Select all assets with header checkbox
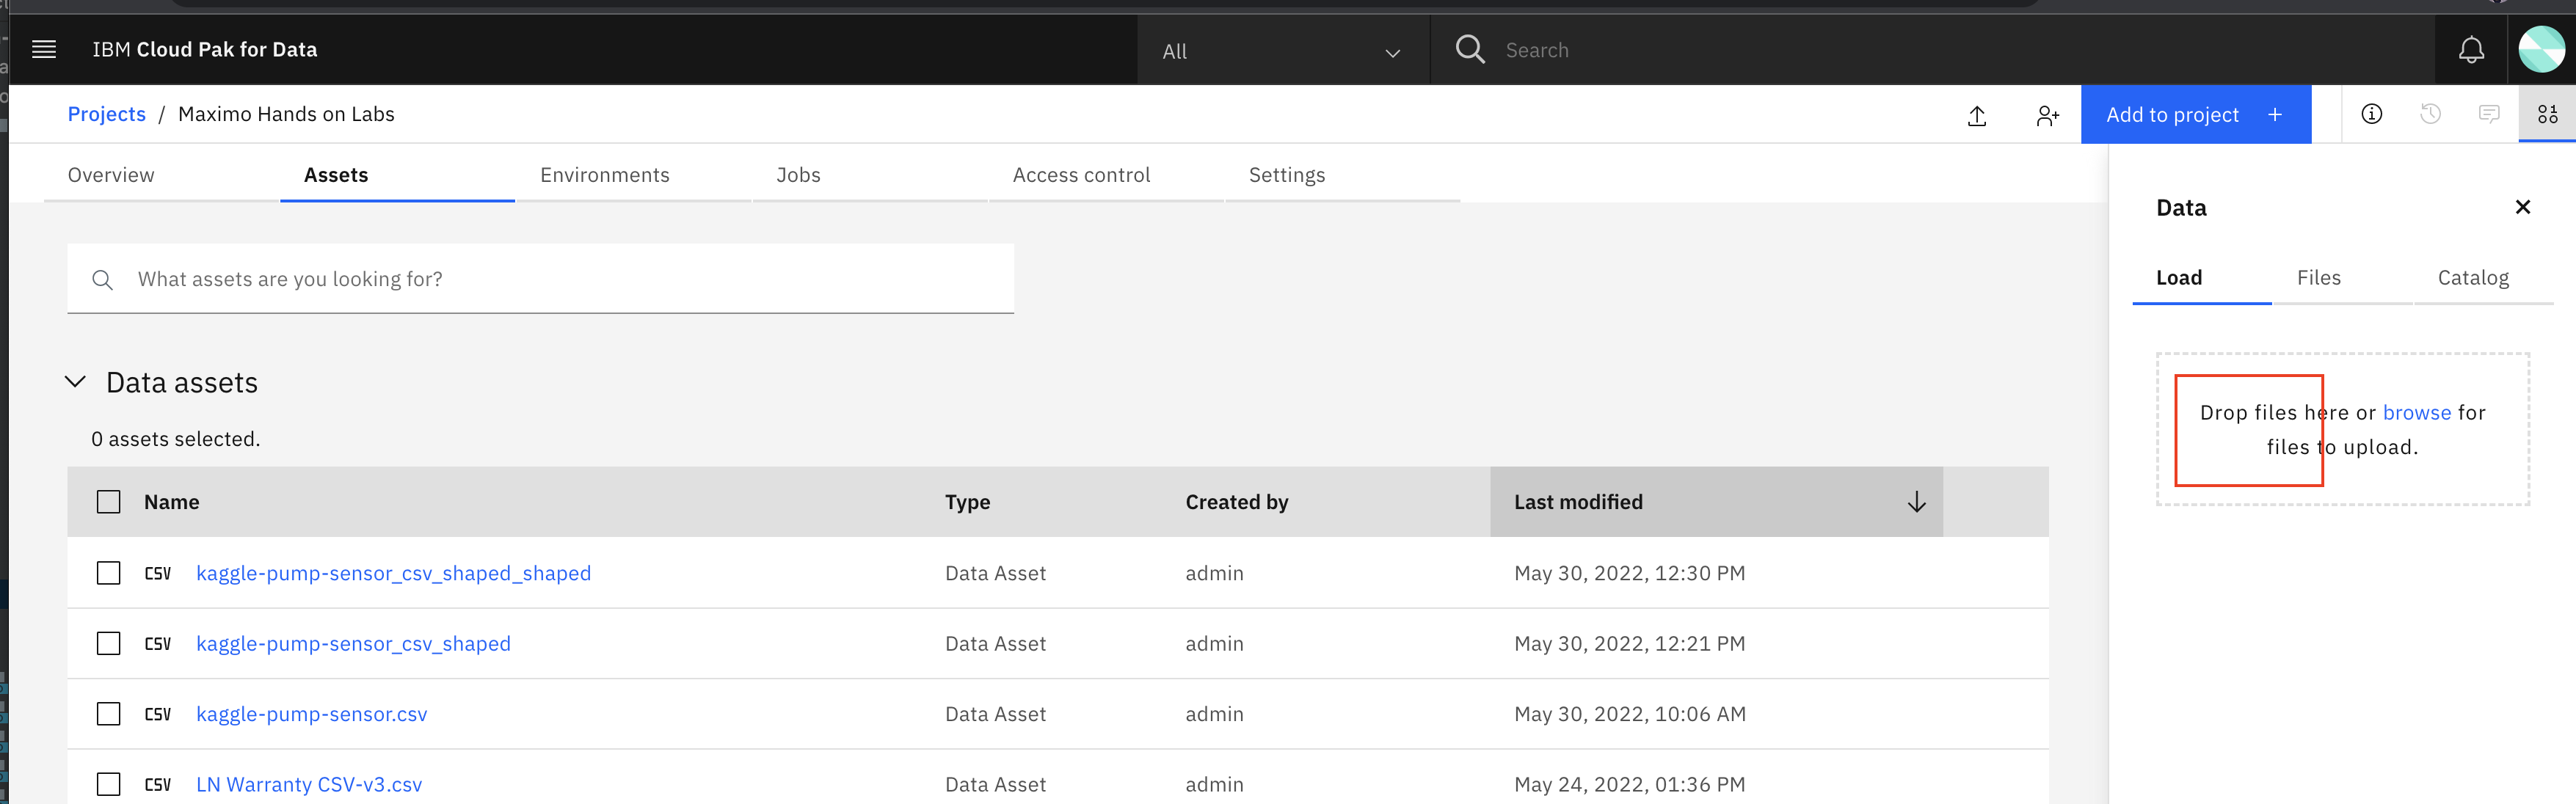Screen dimensions: 2576x804 click(108, 502)
